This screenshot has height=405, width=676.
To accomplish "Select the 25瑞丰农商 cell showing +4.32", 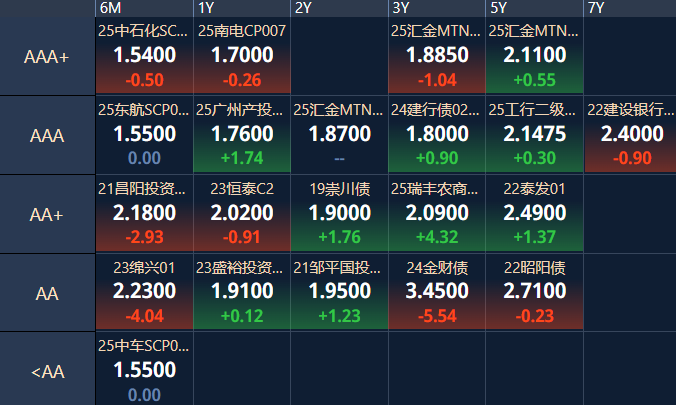I will 437,213.
